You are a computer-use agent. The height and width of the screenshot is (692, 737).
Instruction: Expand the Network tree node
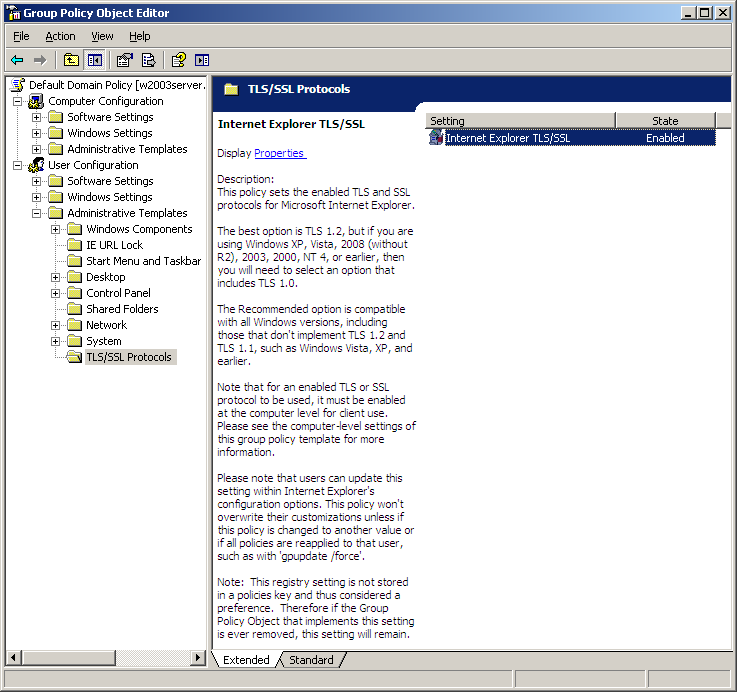(x=55, y=325)
